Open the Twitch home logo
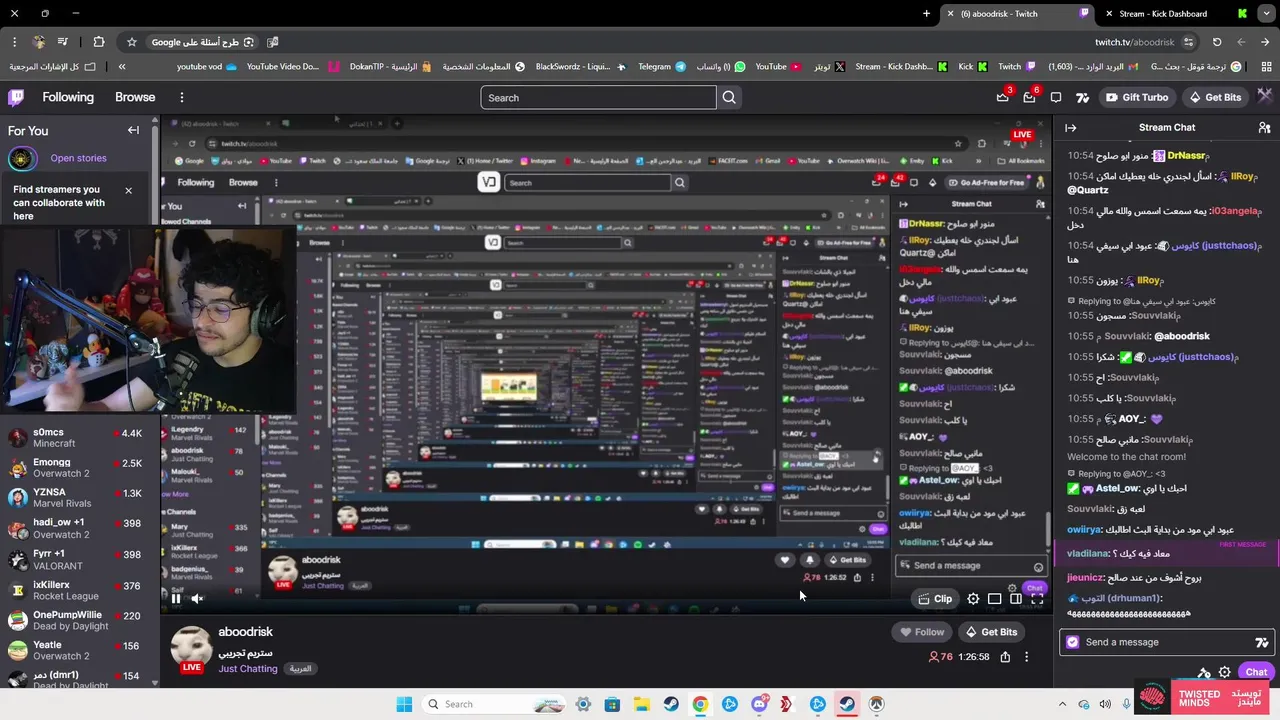 pos(16,97)
